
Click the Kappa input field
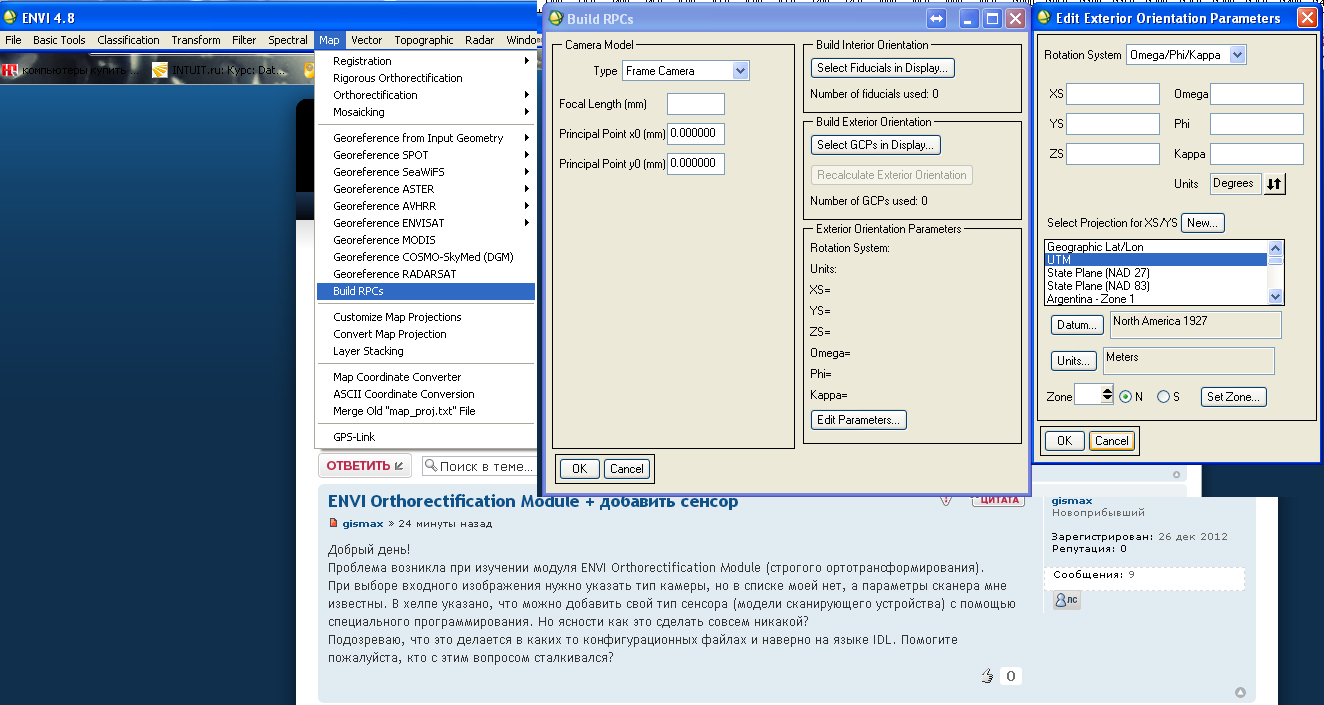coord(1257,154)
